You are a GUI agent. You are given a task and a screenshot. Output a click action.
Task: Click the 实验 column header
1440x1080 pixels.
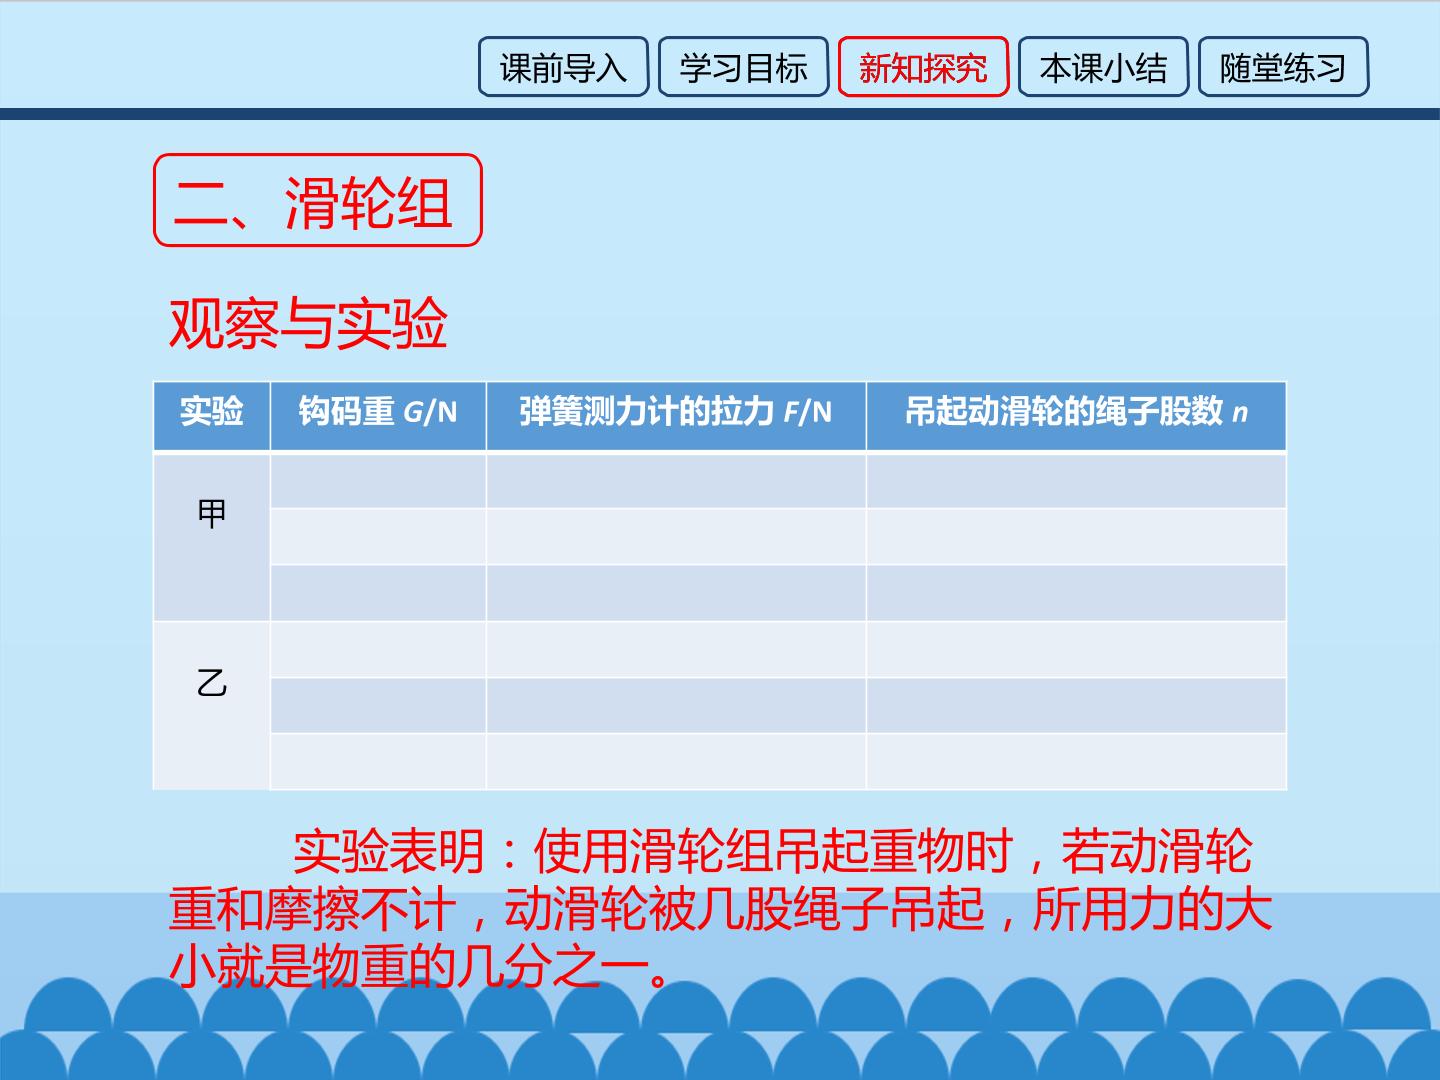pyautogui.click(x=211, y=416)
